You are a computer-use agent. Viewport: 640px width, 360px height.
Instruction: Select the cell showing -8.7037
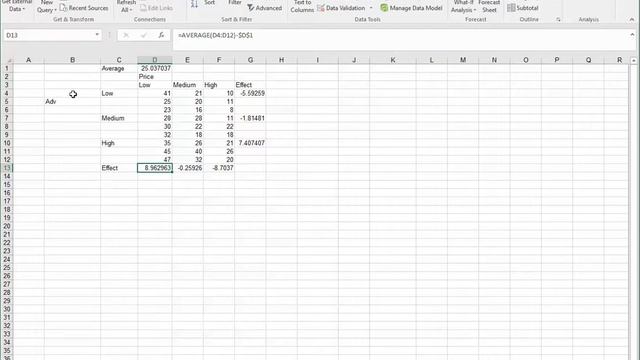point(219,168)
